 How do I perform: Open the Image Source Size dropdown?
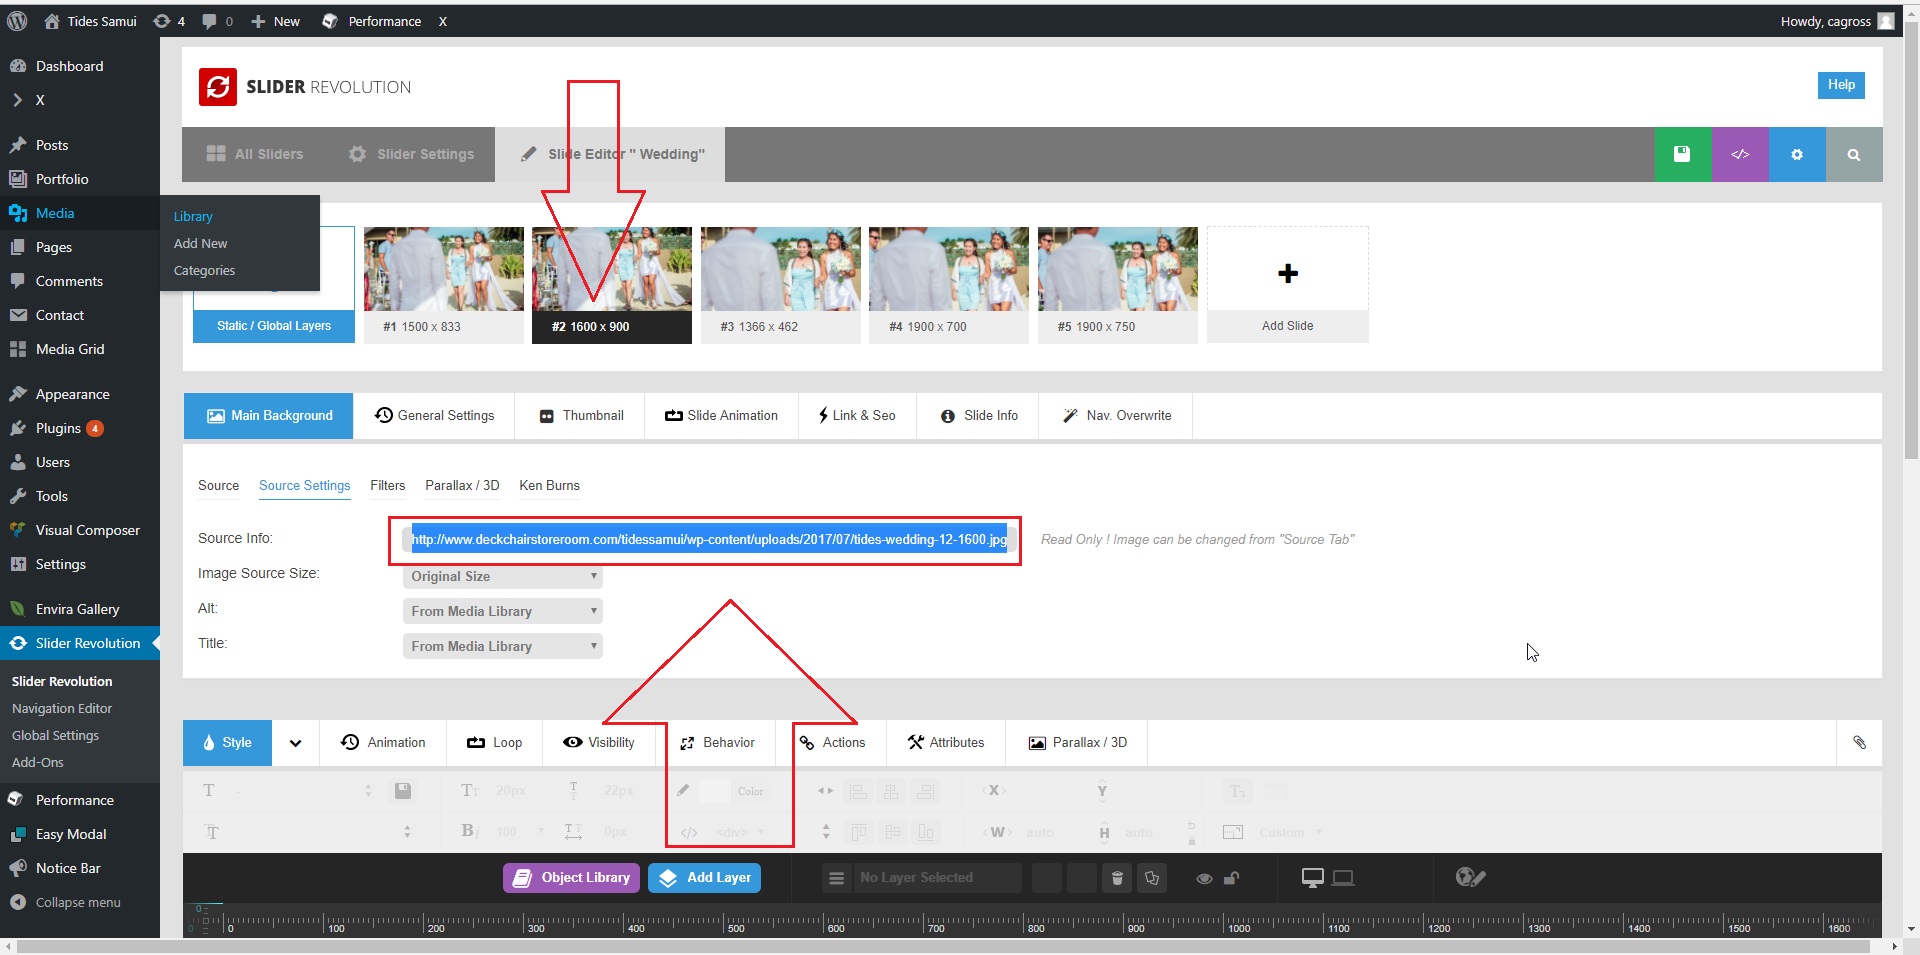click(503, 576)
